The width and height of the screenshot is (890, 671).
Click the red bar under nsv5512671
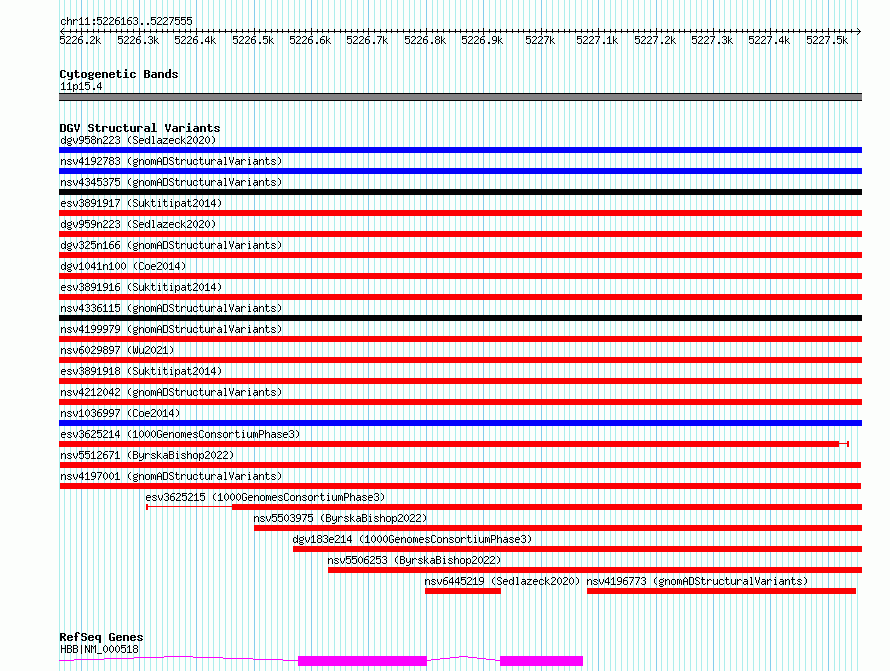coord(460,465)
